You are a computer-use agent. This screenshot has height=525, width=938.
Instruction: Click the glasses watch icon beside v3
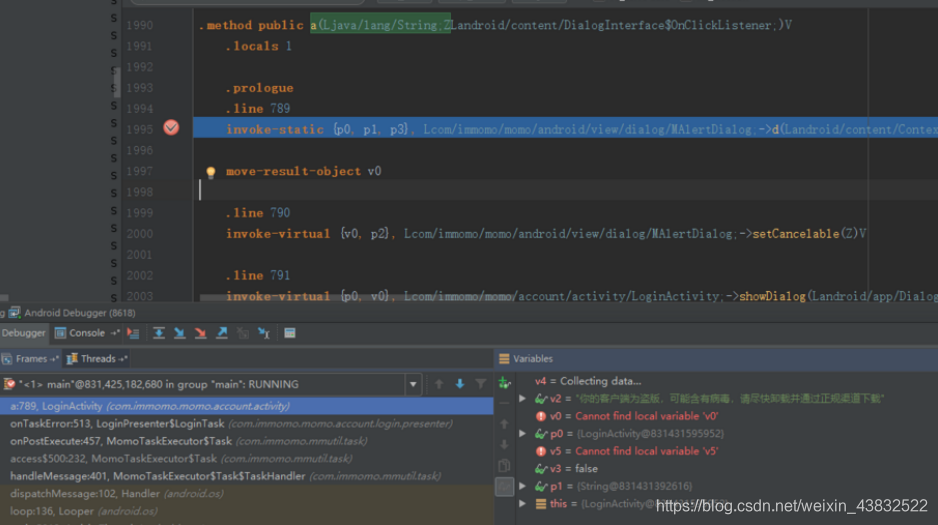(x=541, y=469)
